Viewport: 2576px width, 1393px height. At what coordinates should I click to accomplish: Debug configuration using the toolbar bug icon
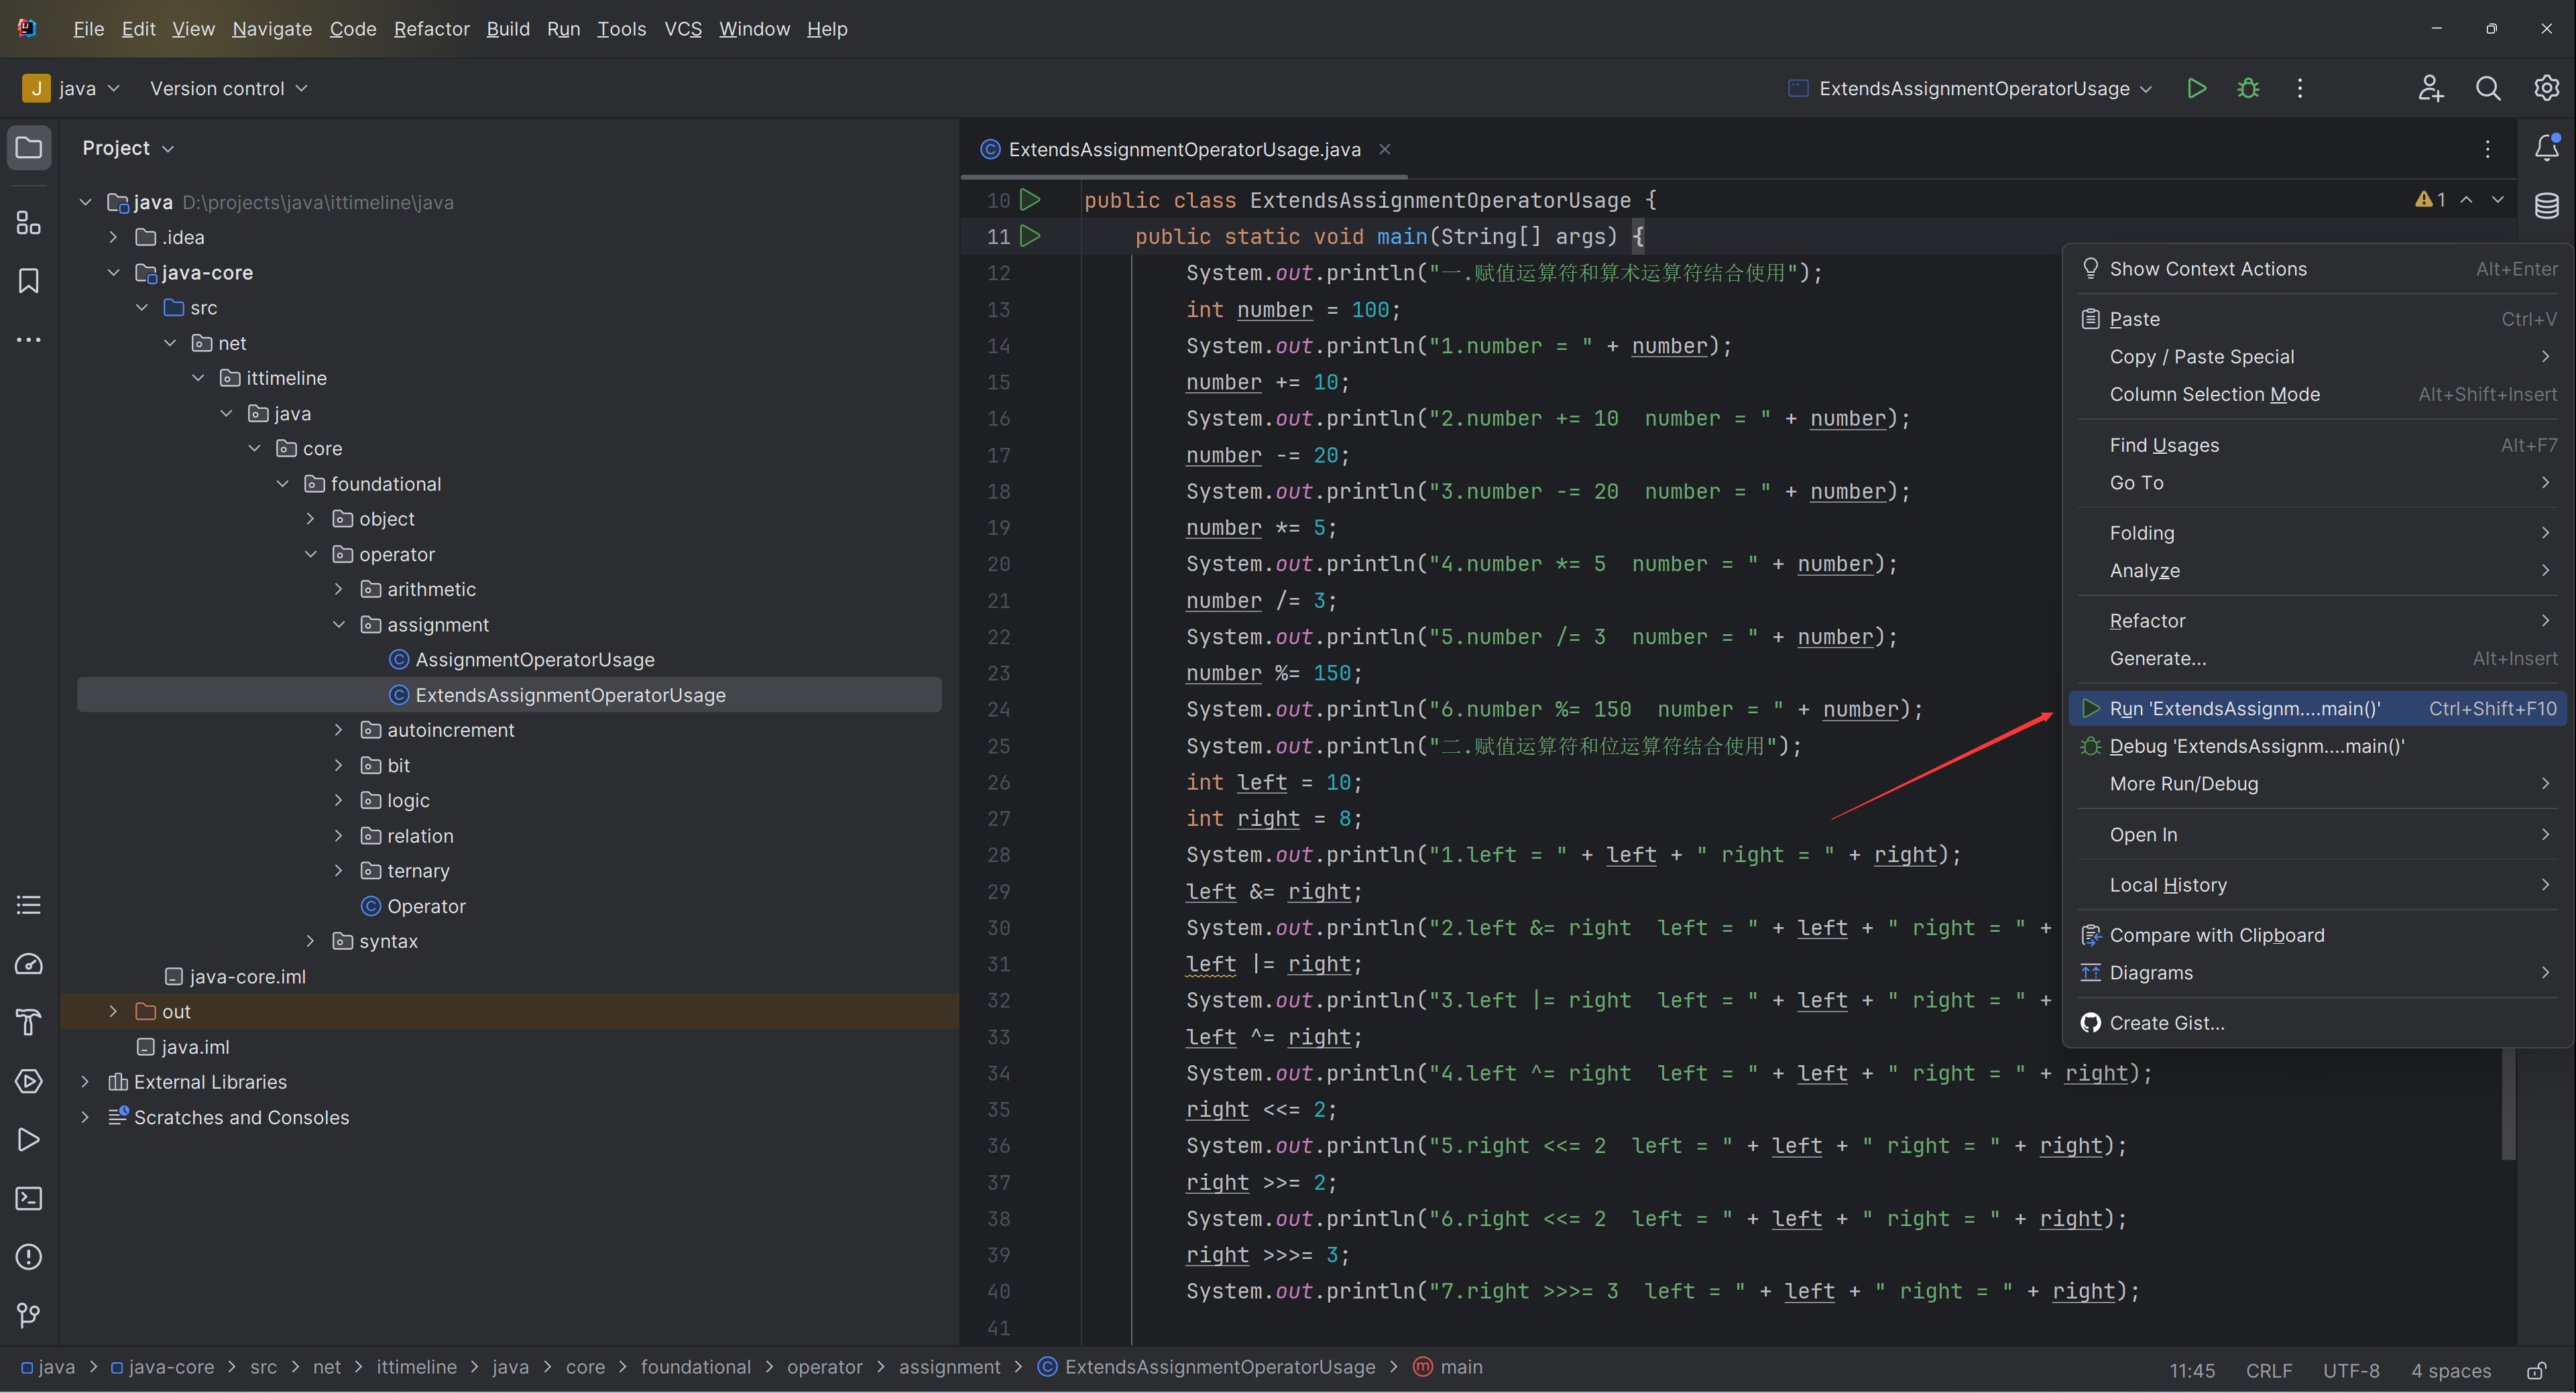(x=2248, y=88)
